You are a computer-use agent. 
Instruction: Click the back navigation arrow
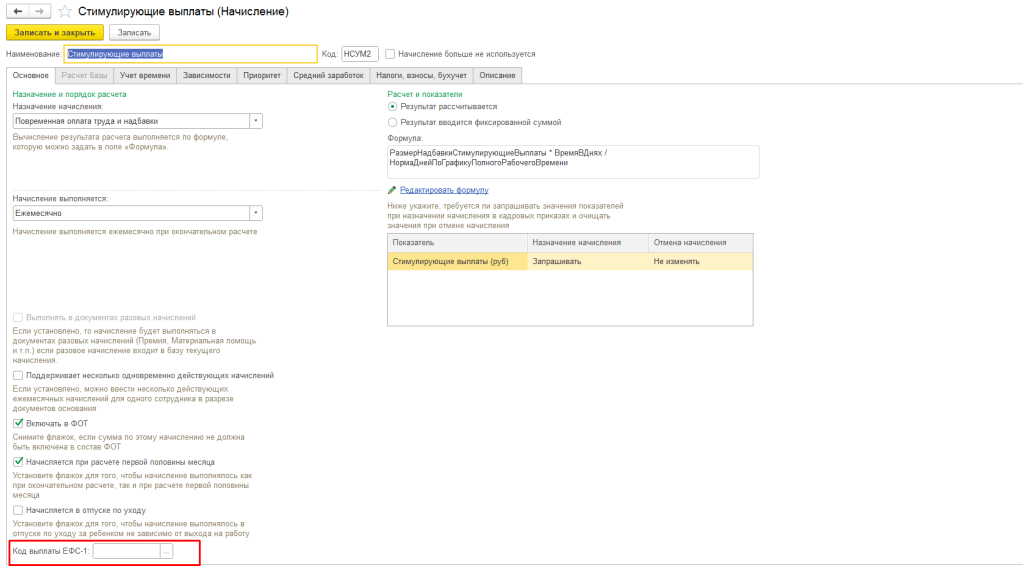click(17, 11)
